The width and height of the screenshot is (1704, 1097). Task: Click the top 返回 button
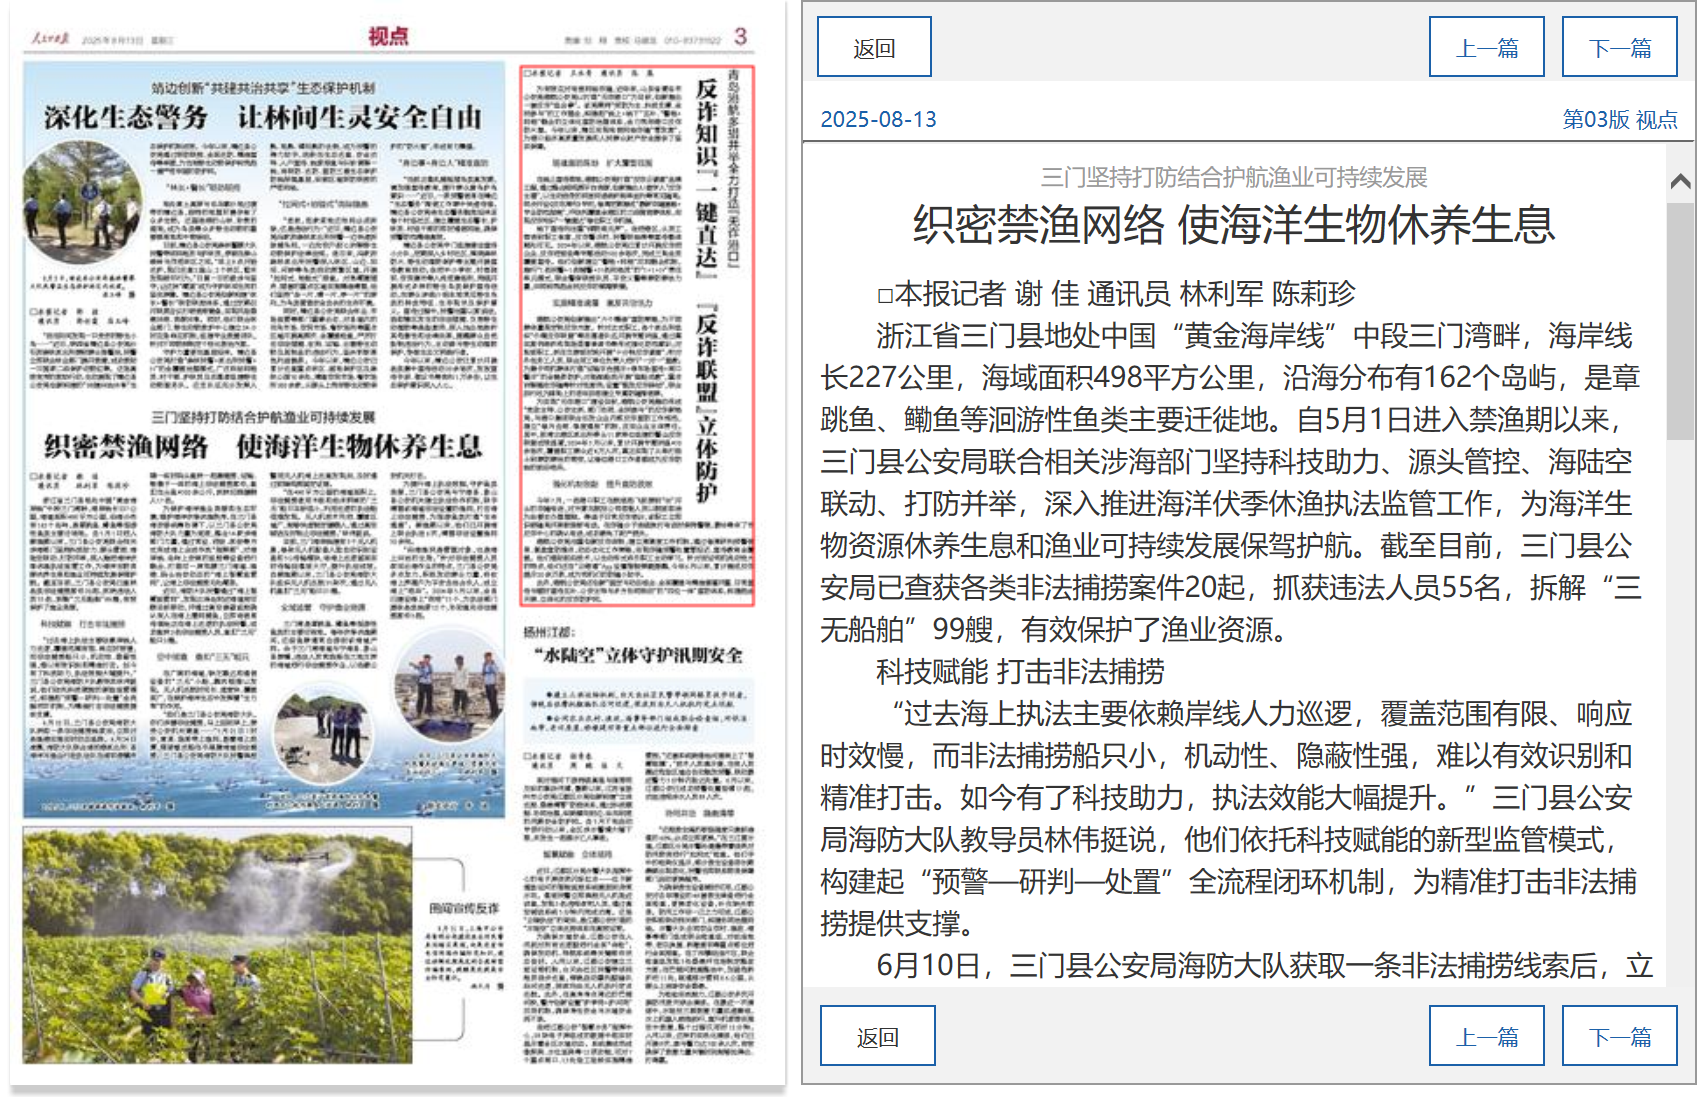point(873,47)
